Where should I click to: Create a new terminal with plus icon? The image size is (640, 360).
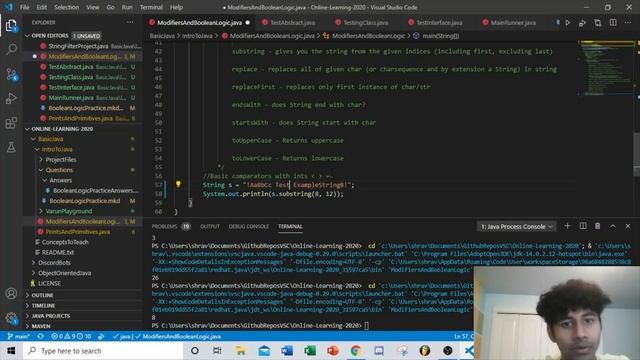pos(567,226)
